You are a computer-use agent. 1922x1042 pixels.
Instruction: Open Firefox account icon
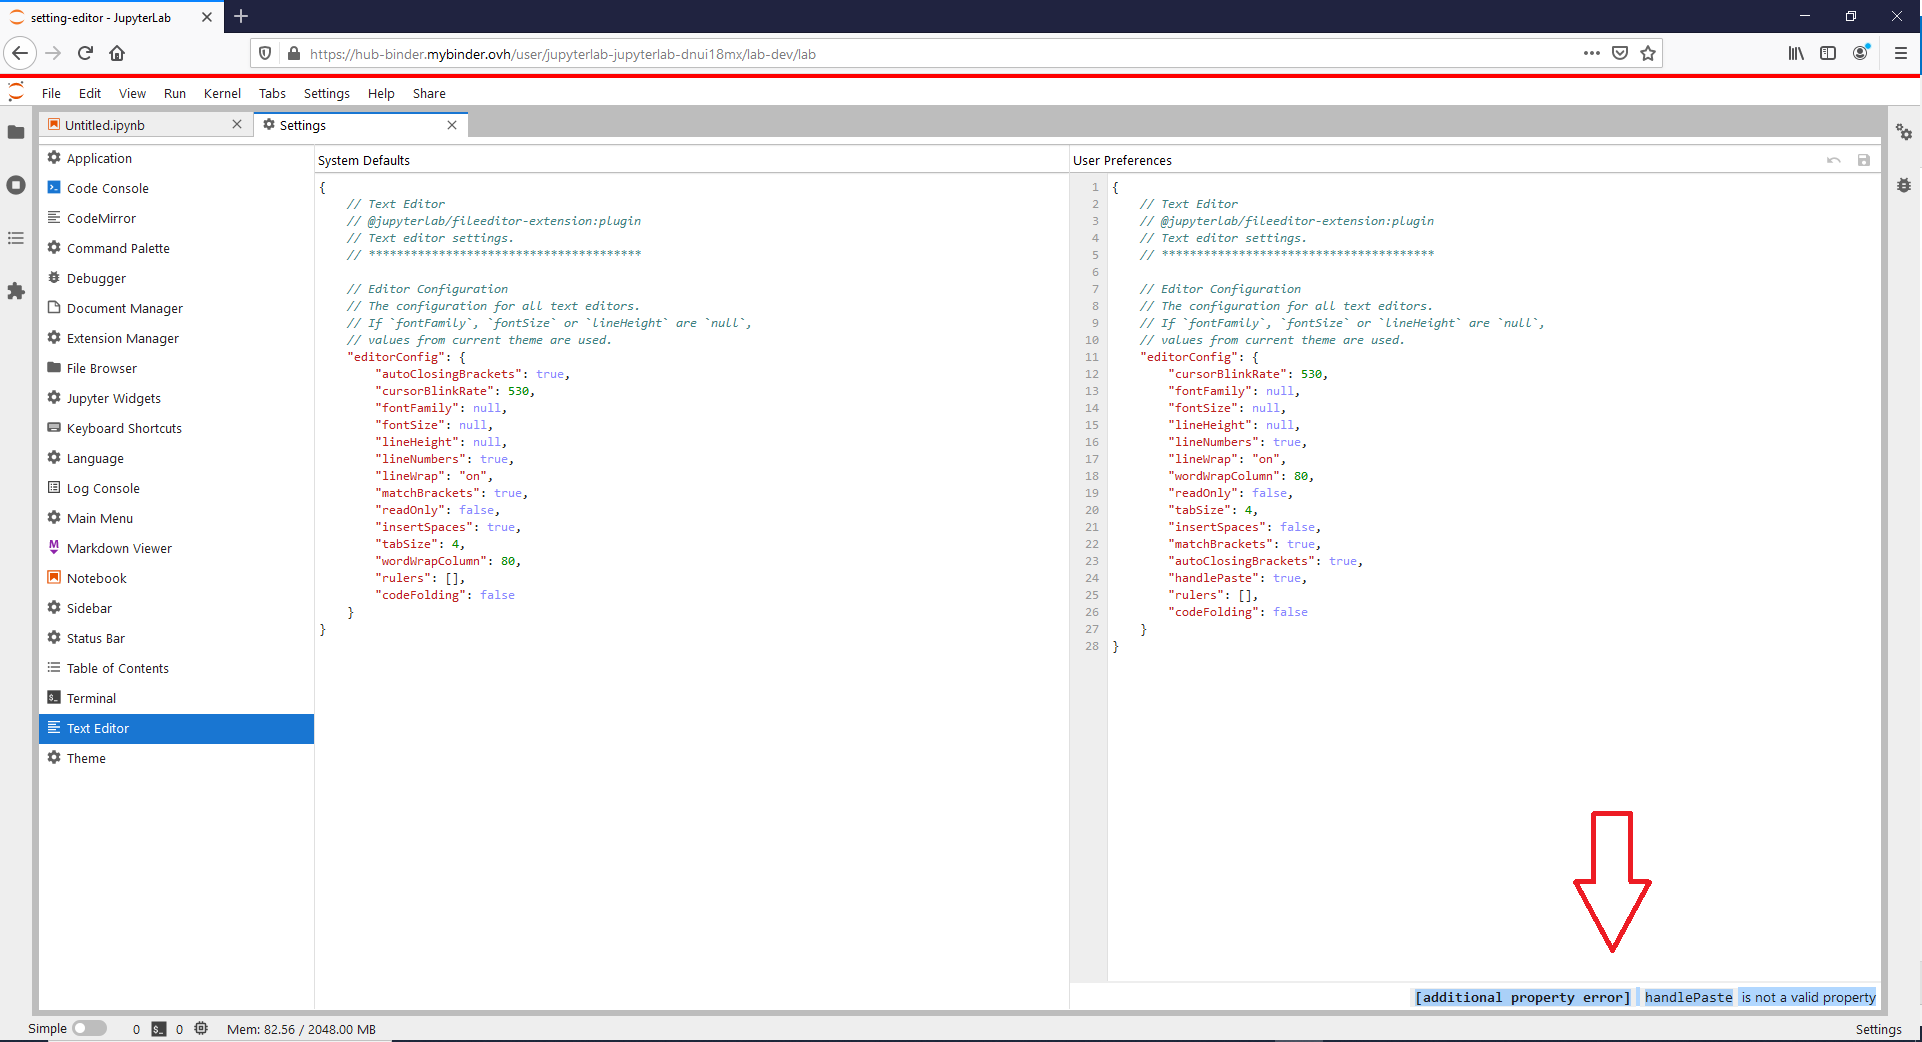pyautogui.click(x=1861, y=54)
